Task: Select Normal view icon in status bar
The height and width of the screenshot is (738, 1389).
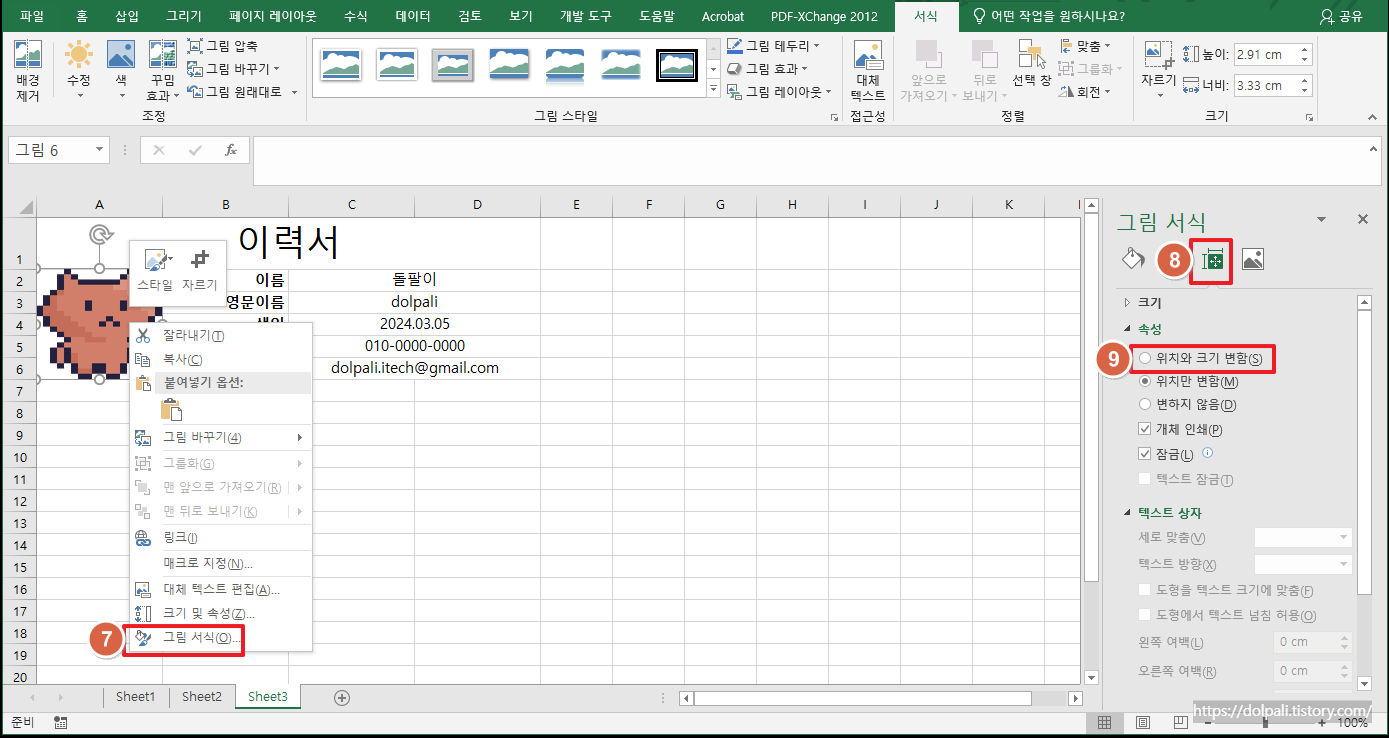Action: pos(1104,722)
